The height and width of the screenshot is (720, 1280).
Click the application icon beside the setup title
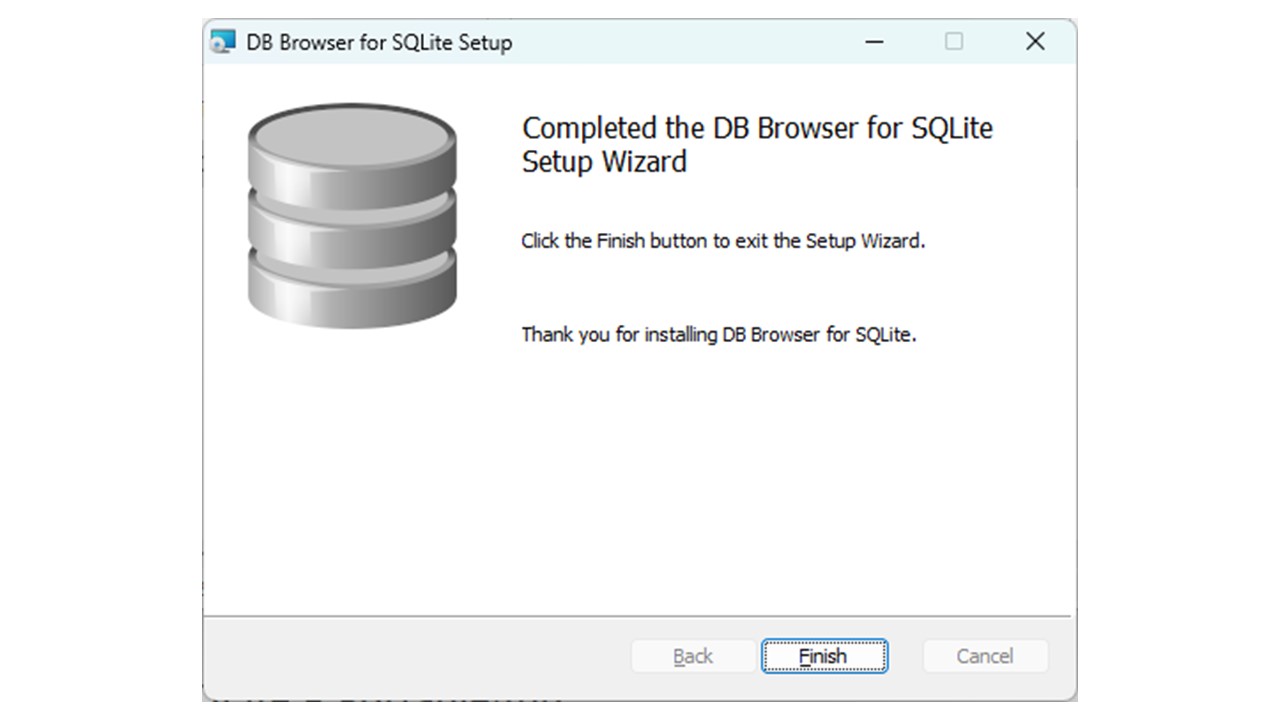coord(222,42)
